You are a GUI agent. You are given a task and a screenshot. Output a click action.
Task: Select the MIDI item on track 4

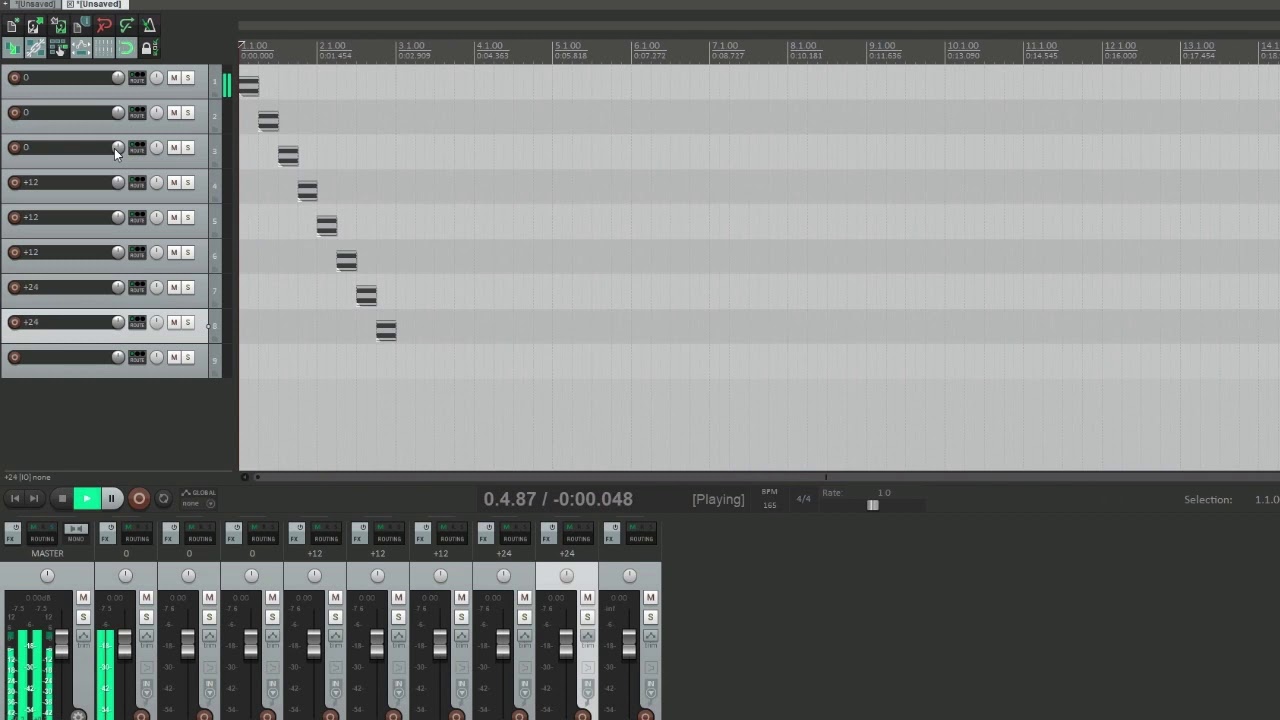pos(307,190)
